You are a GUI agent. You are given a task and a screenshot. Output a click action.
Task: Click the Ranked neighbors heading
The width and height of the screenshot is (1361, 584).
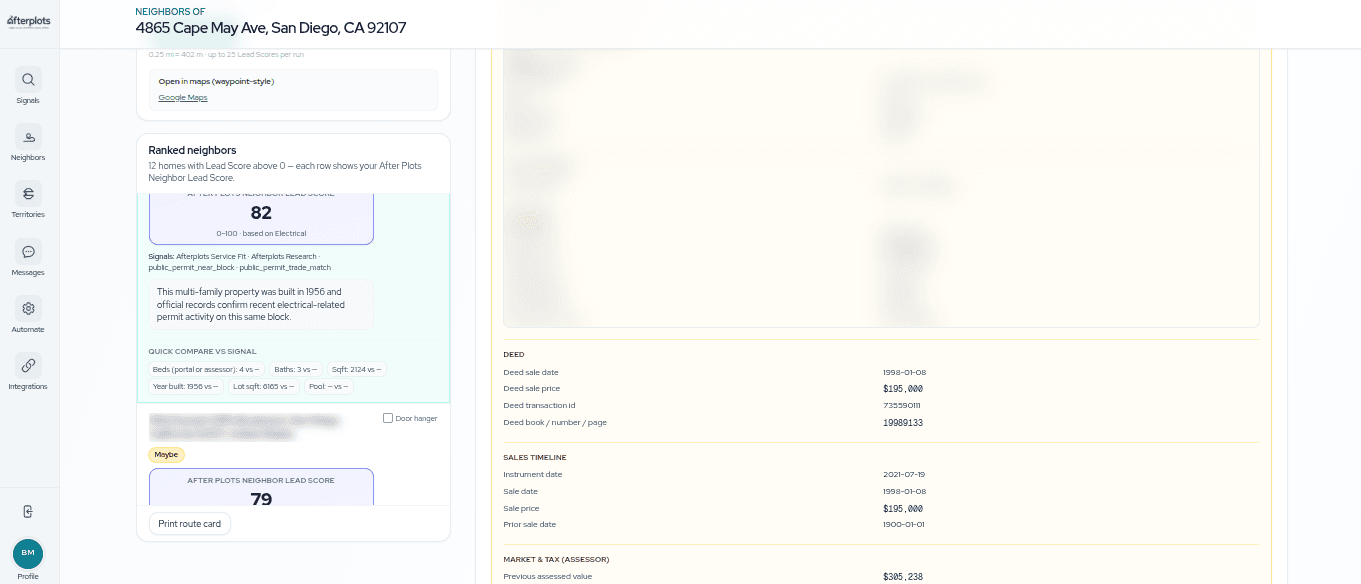point(192,150)
